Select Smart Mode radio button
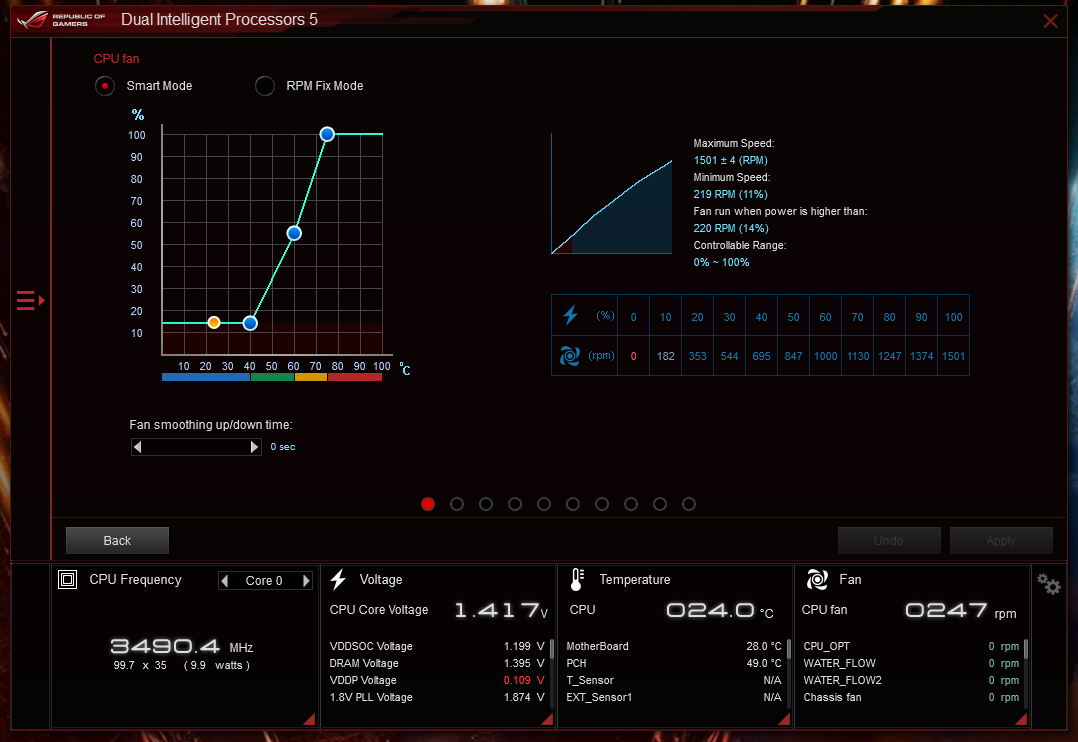The width and height of the screenshot is (1078, 742). click(104, 86)
